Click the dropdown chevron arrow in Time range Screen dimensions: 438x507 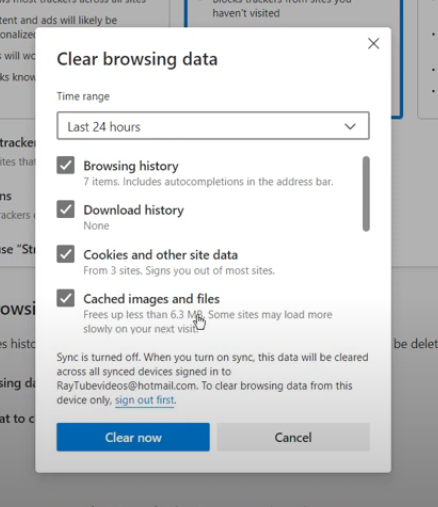click(350, 126)
